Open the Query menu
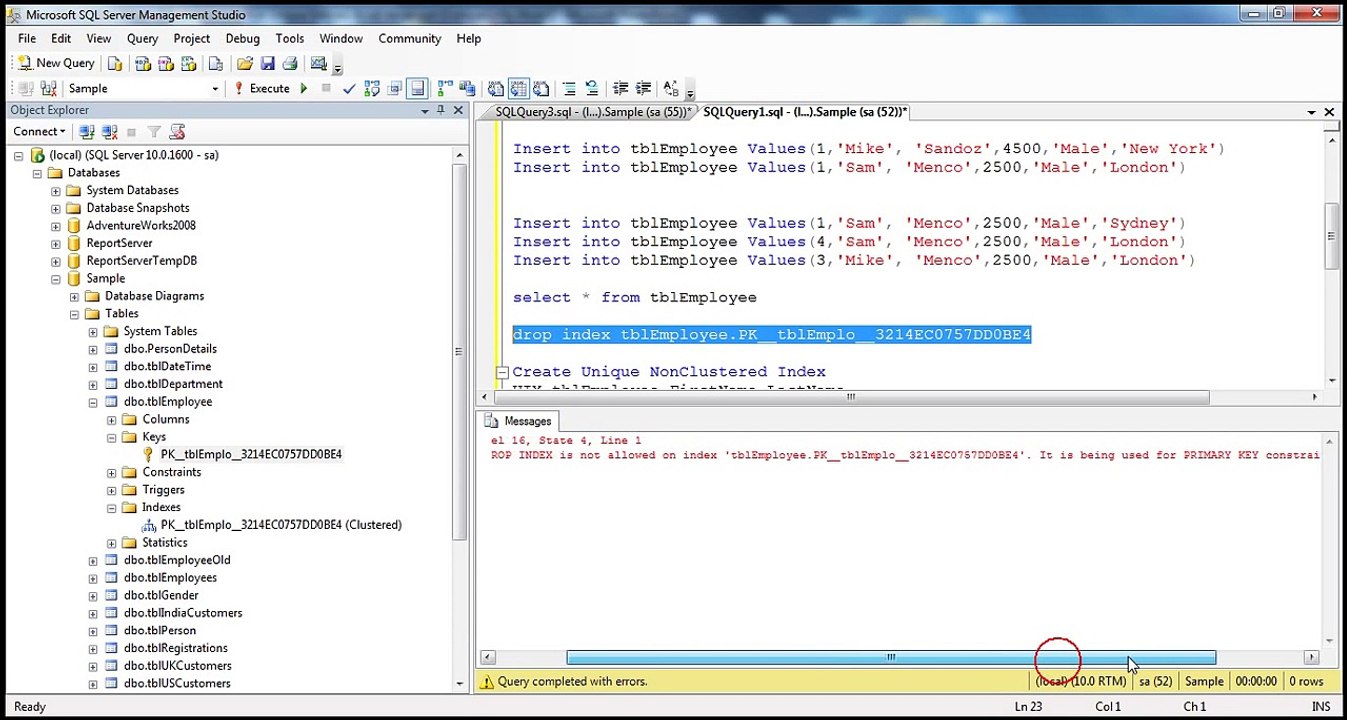Image resolution: width=1347 pixels, height=720 pixels. pyautogui.click(x=142, y=38)
